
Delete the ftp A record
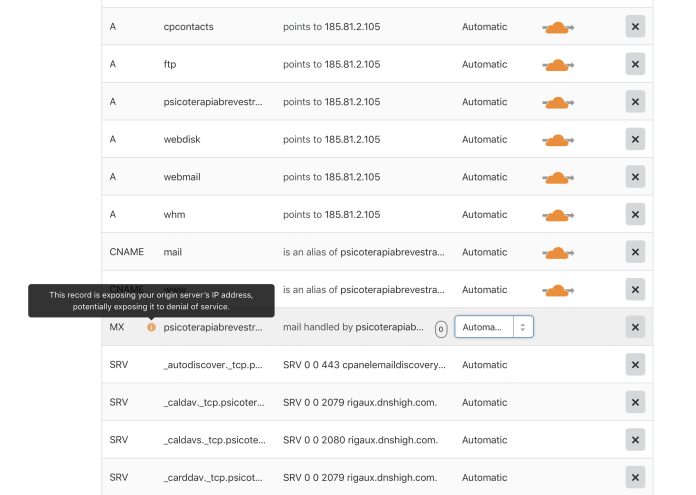(635, 64)
